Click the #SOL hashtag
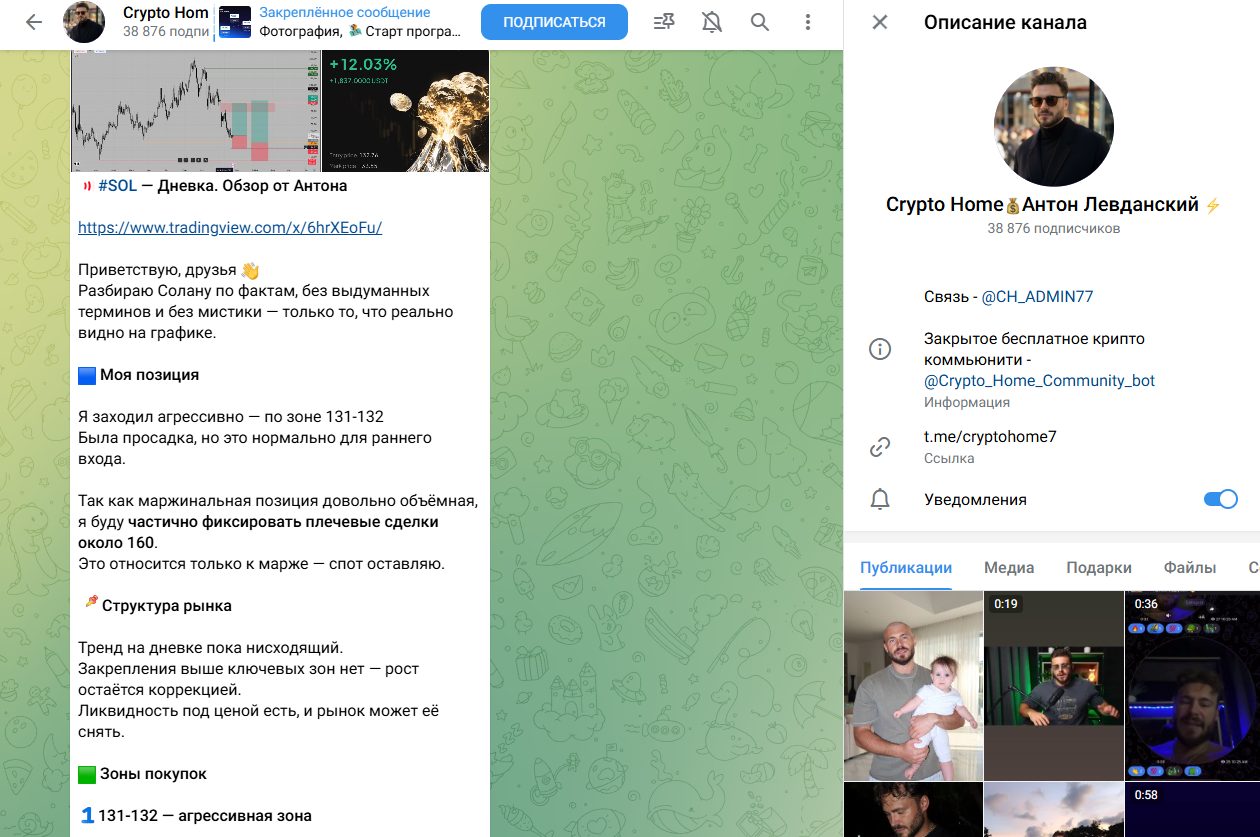The image size is (1260, 837). coord(117,185)
